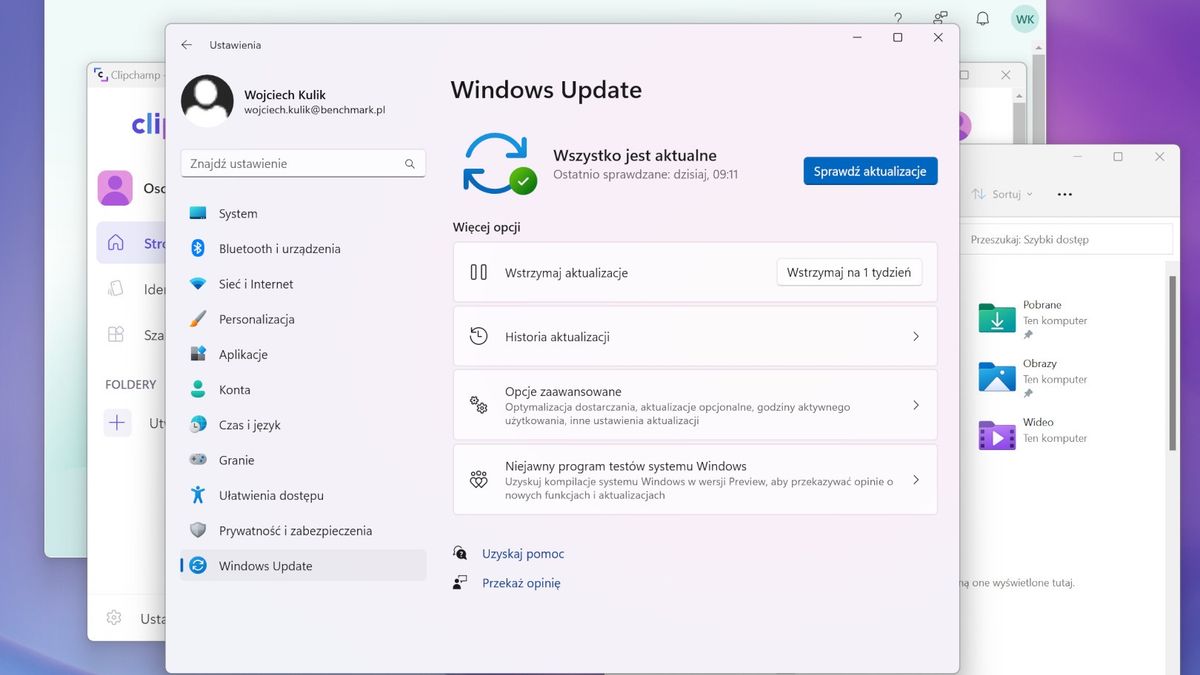Open notifications bell in background window
The width and height of the screenshot is (1200, 675).
(x=983, y=18)
